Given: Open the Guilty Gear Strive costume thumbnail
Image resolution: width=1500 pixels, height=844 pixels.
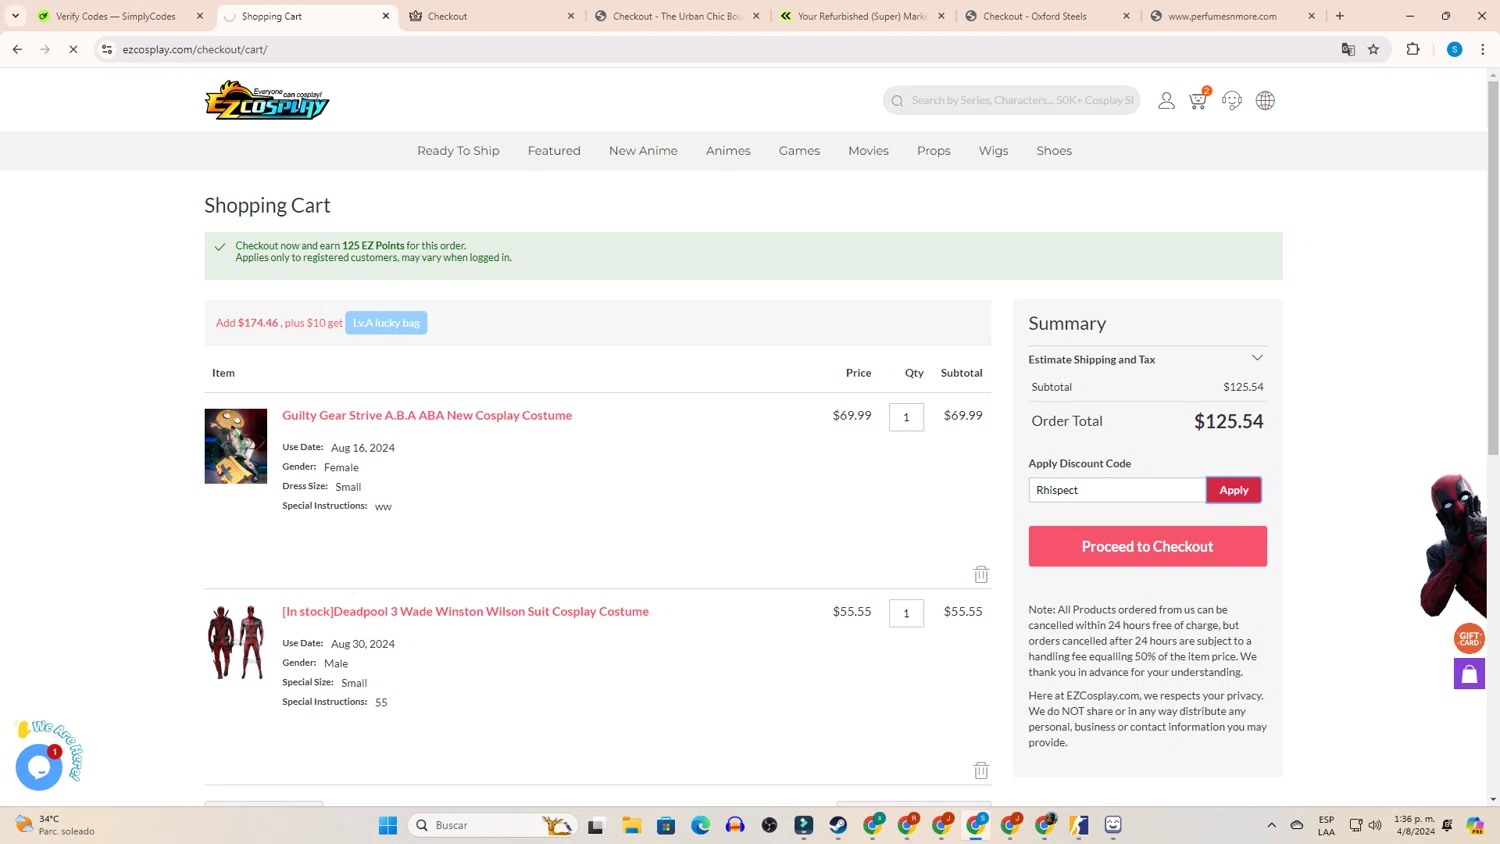Looking at the screenshot, I should pyautogui.click(x=236, y=446).
